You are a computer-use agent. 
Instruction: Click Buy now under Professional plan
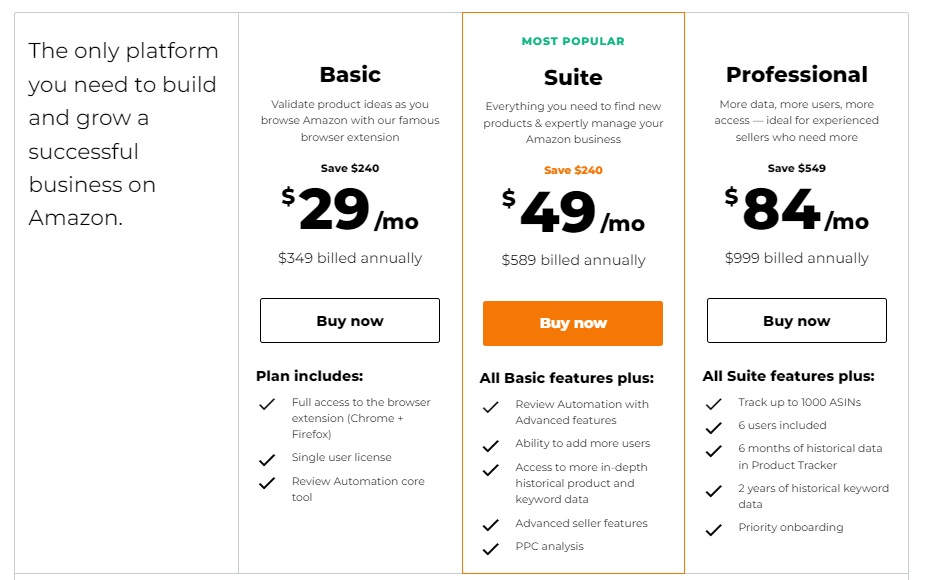click(x=796, y=321)
